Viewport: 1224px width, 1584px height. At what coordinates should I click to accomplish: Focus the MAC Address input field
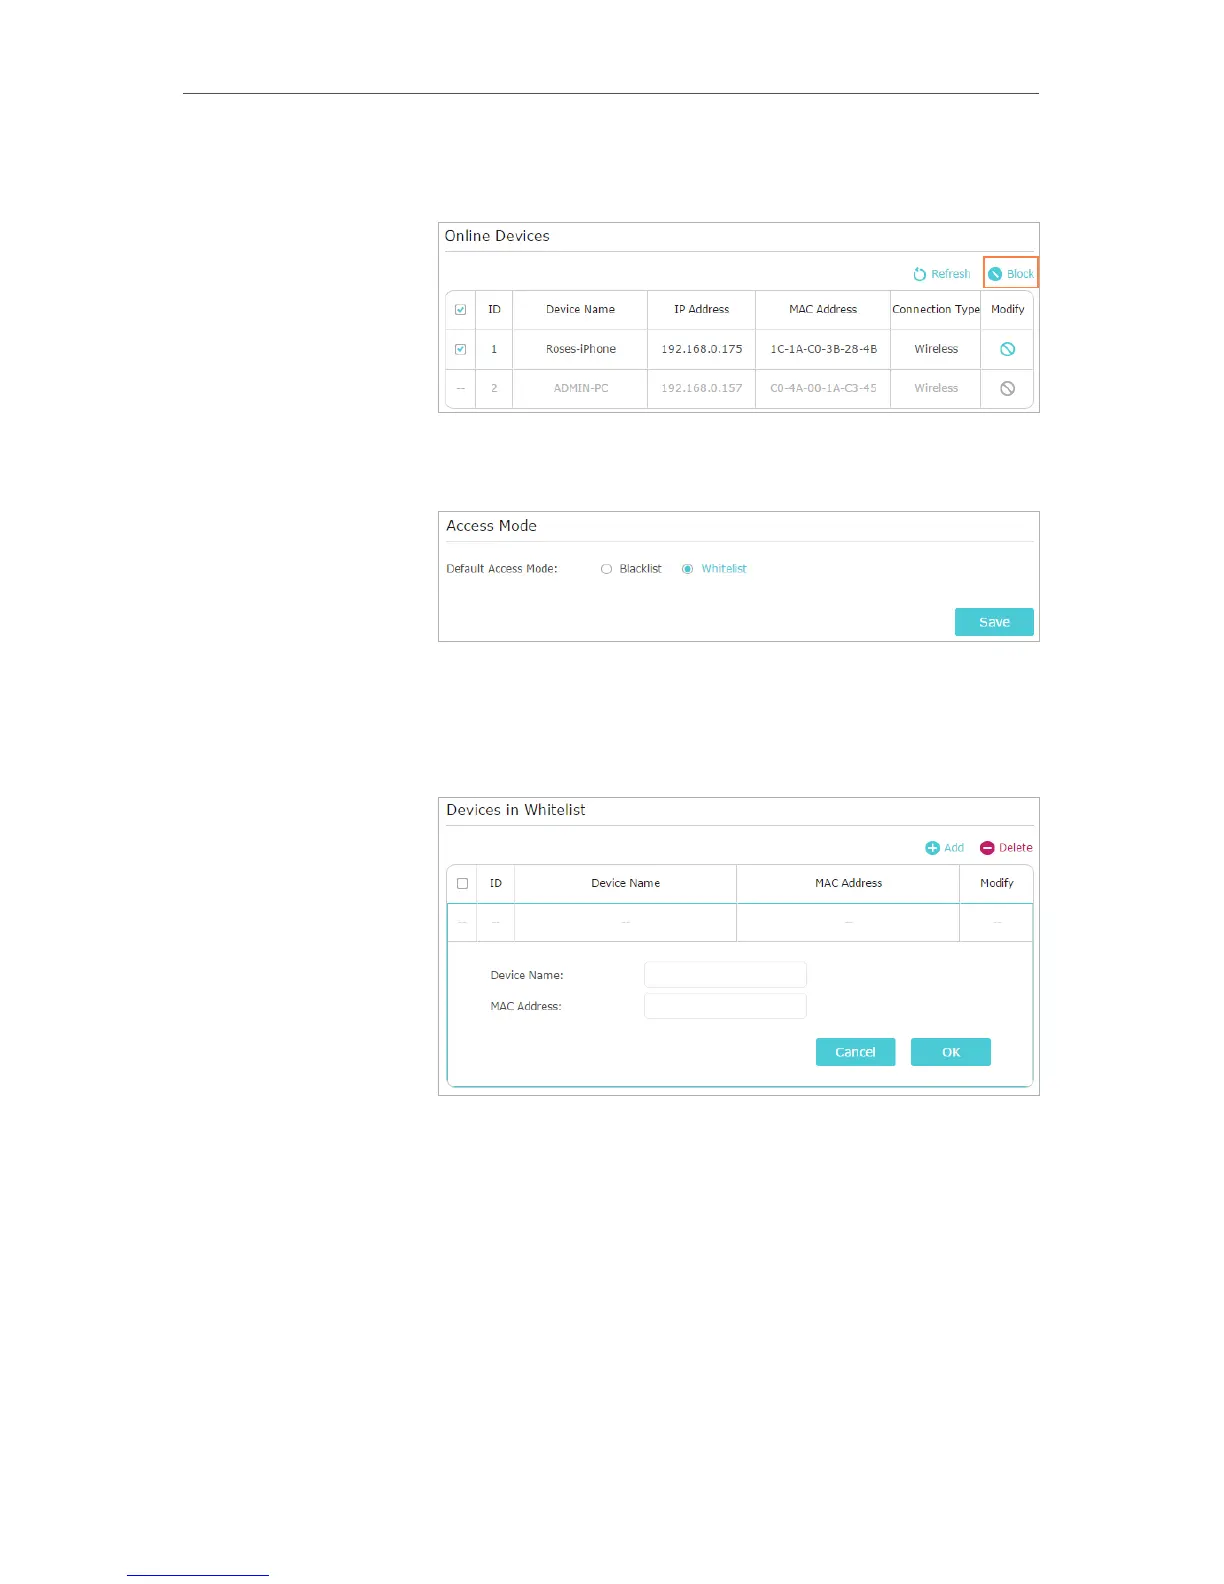click(x=725, y=1006)
